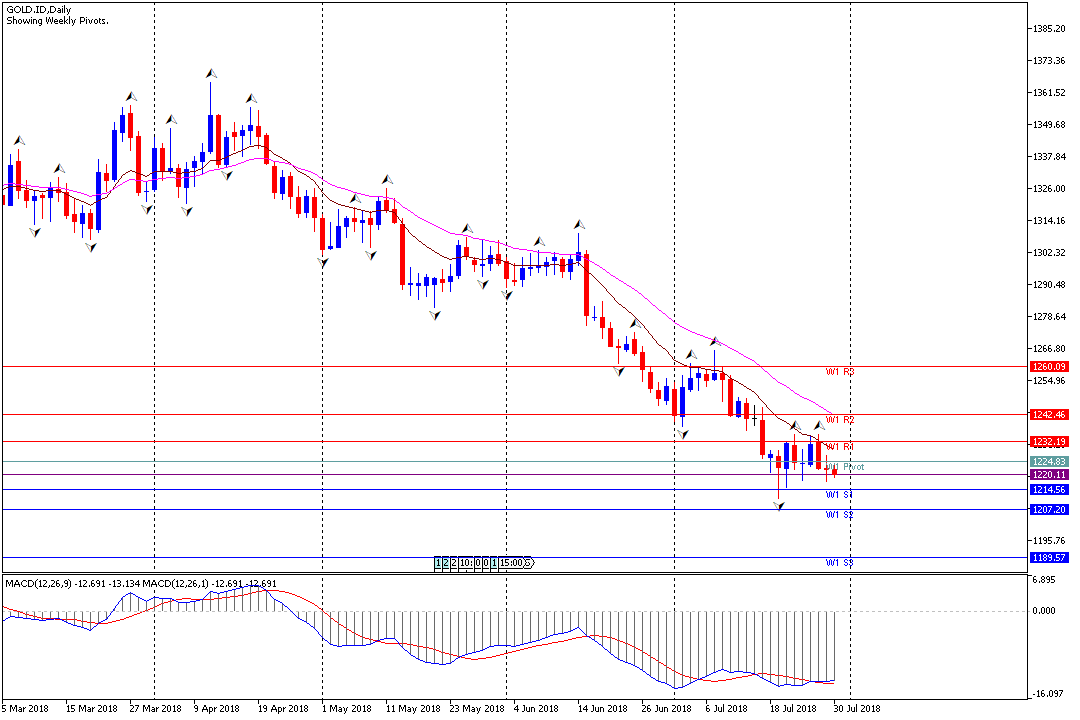Click the blue 1207.20 price tag

(x=1049, y=510)
